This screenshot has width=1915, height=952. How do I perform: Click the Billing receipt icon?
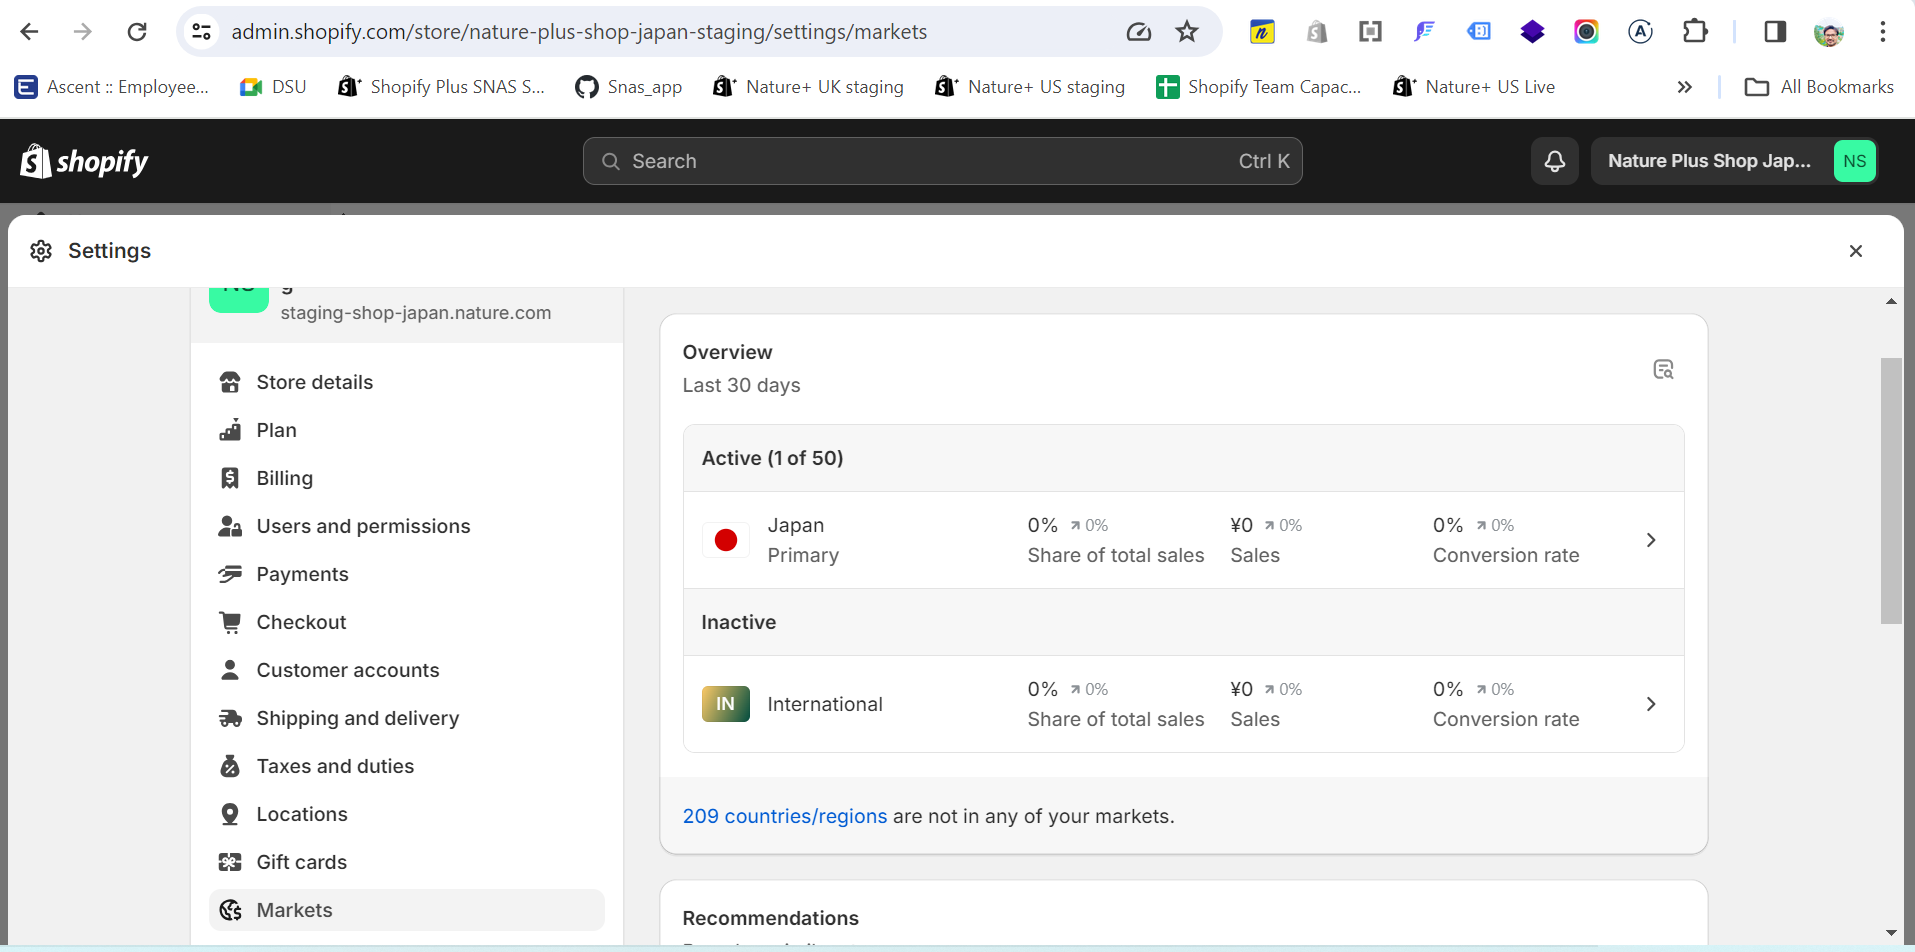pyautogui.click(x=230, y=478)
